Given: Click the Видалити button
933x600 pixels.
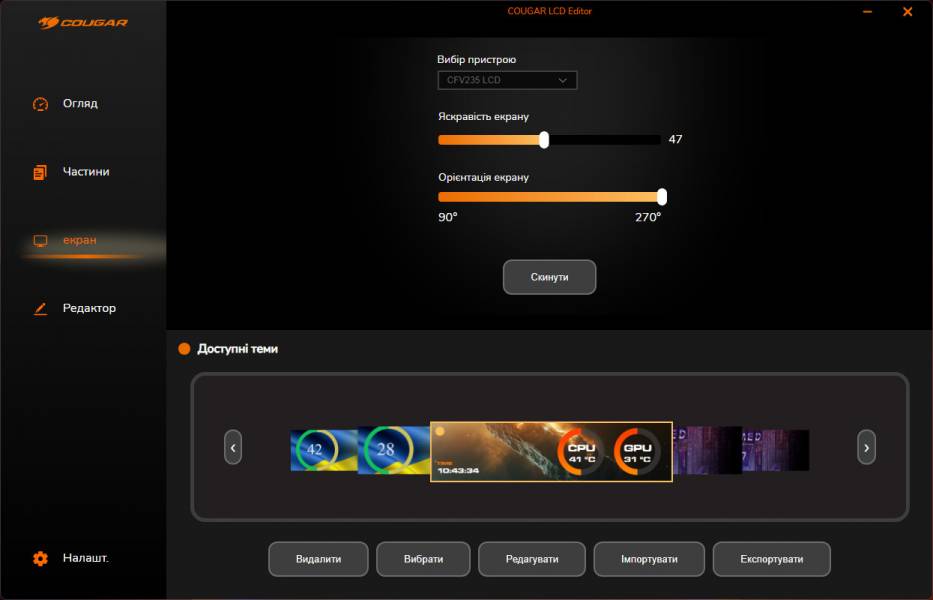Looking at the screenshot, I should pyautogui.click(x=318, y=559).
